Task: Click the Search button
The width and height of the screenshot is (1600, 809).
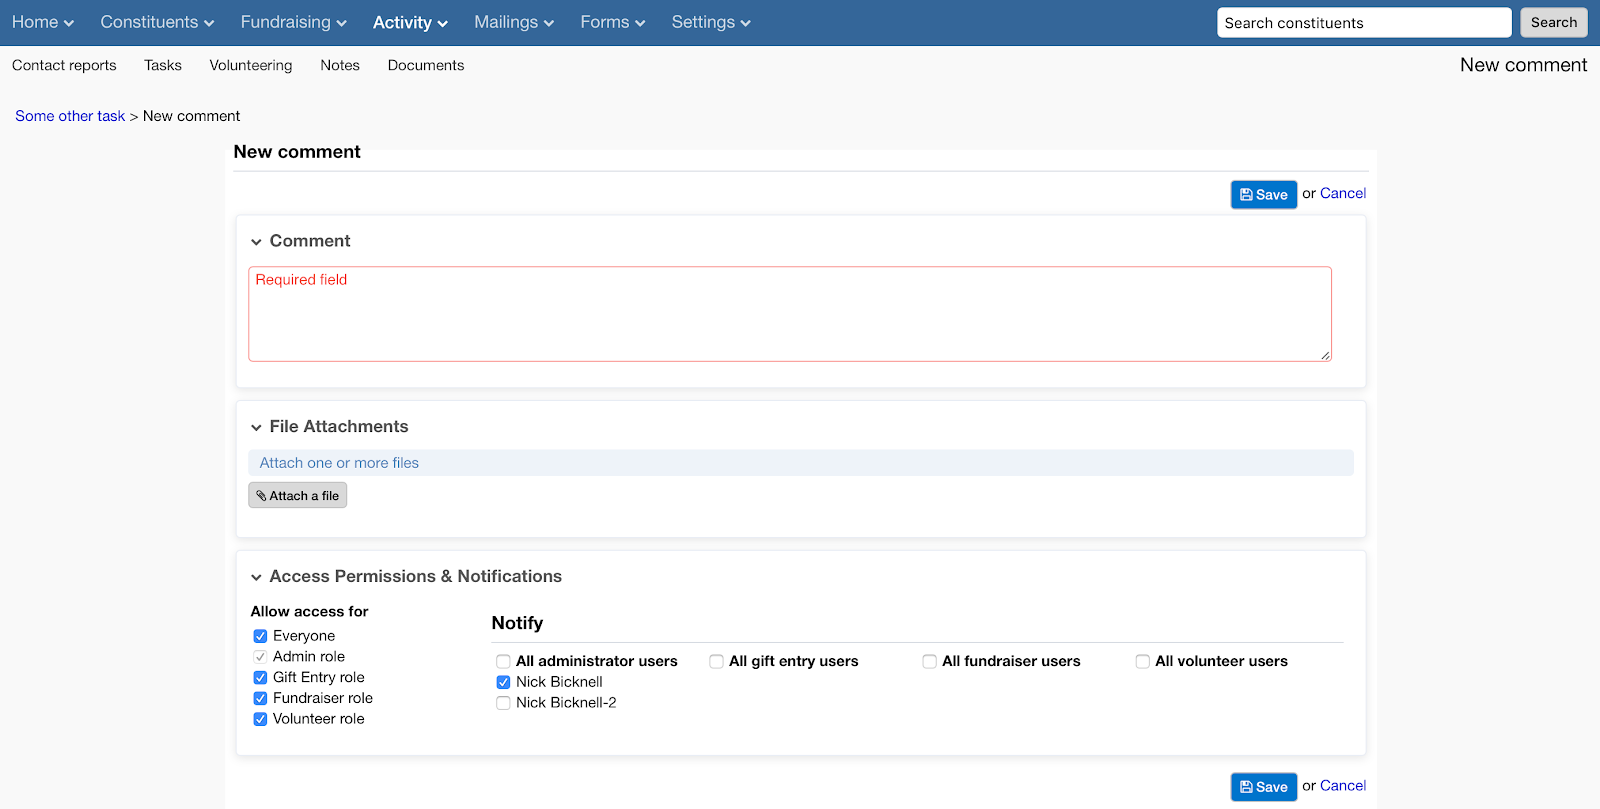Action: [x=1553, y=22]
